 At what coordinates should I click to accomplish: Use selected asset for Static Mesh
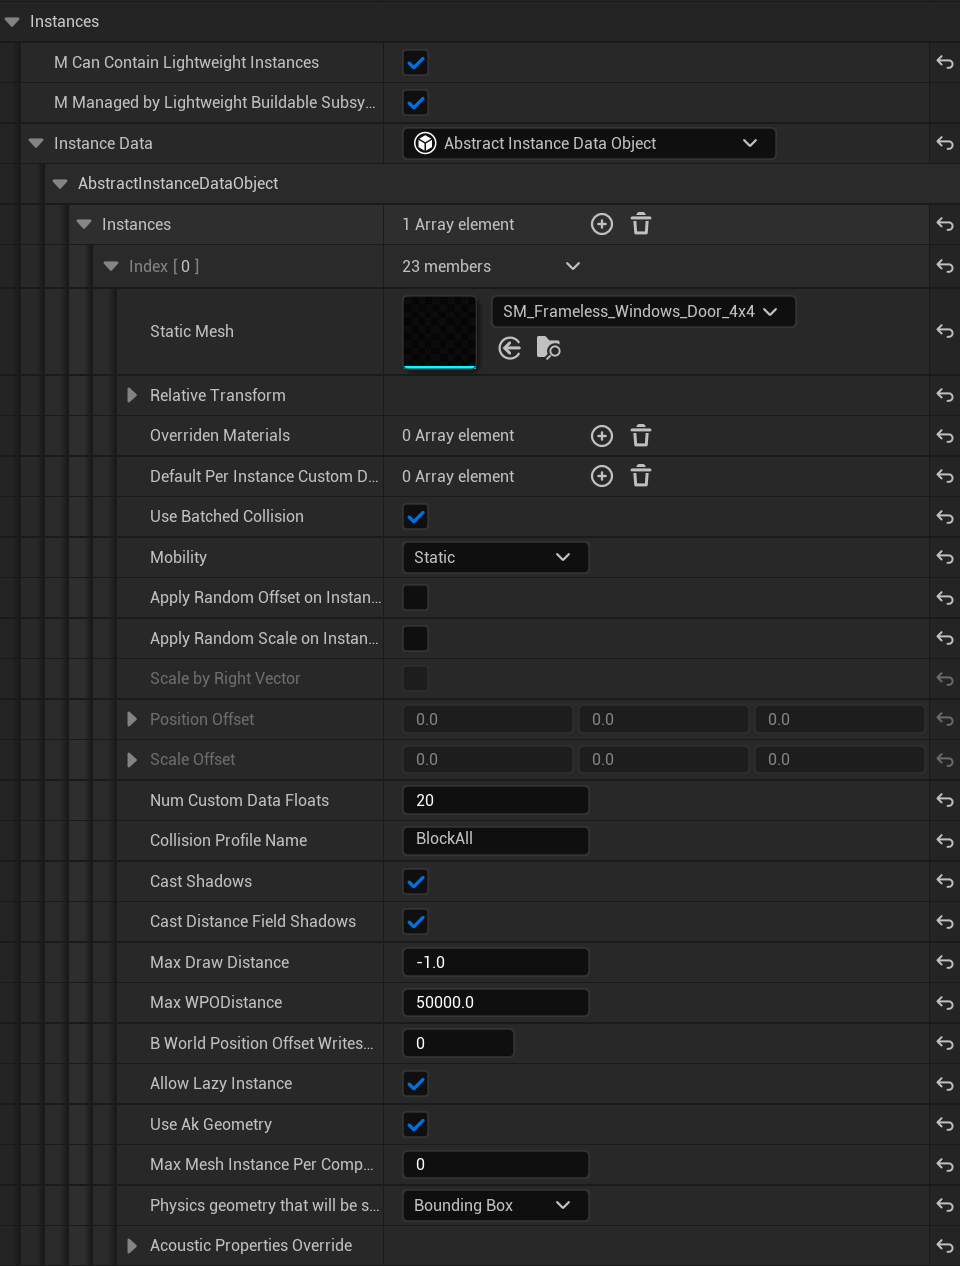[x=510, y=348]
